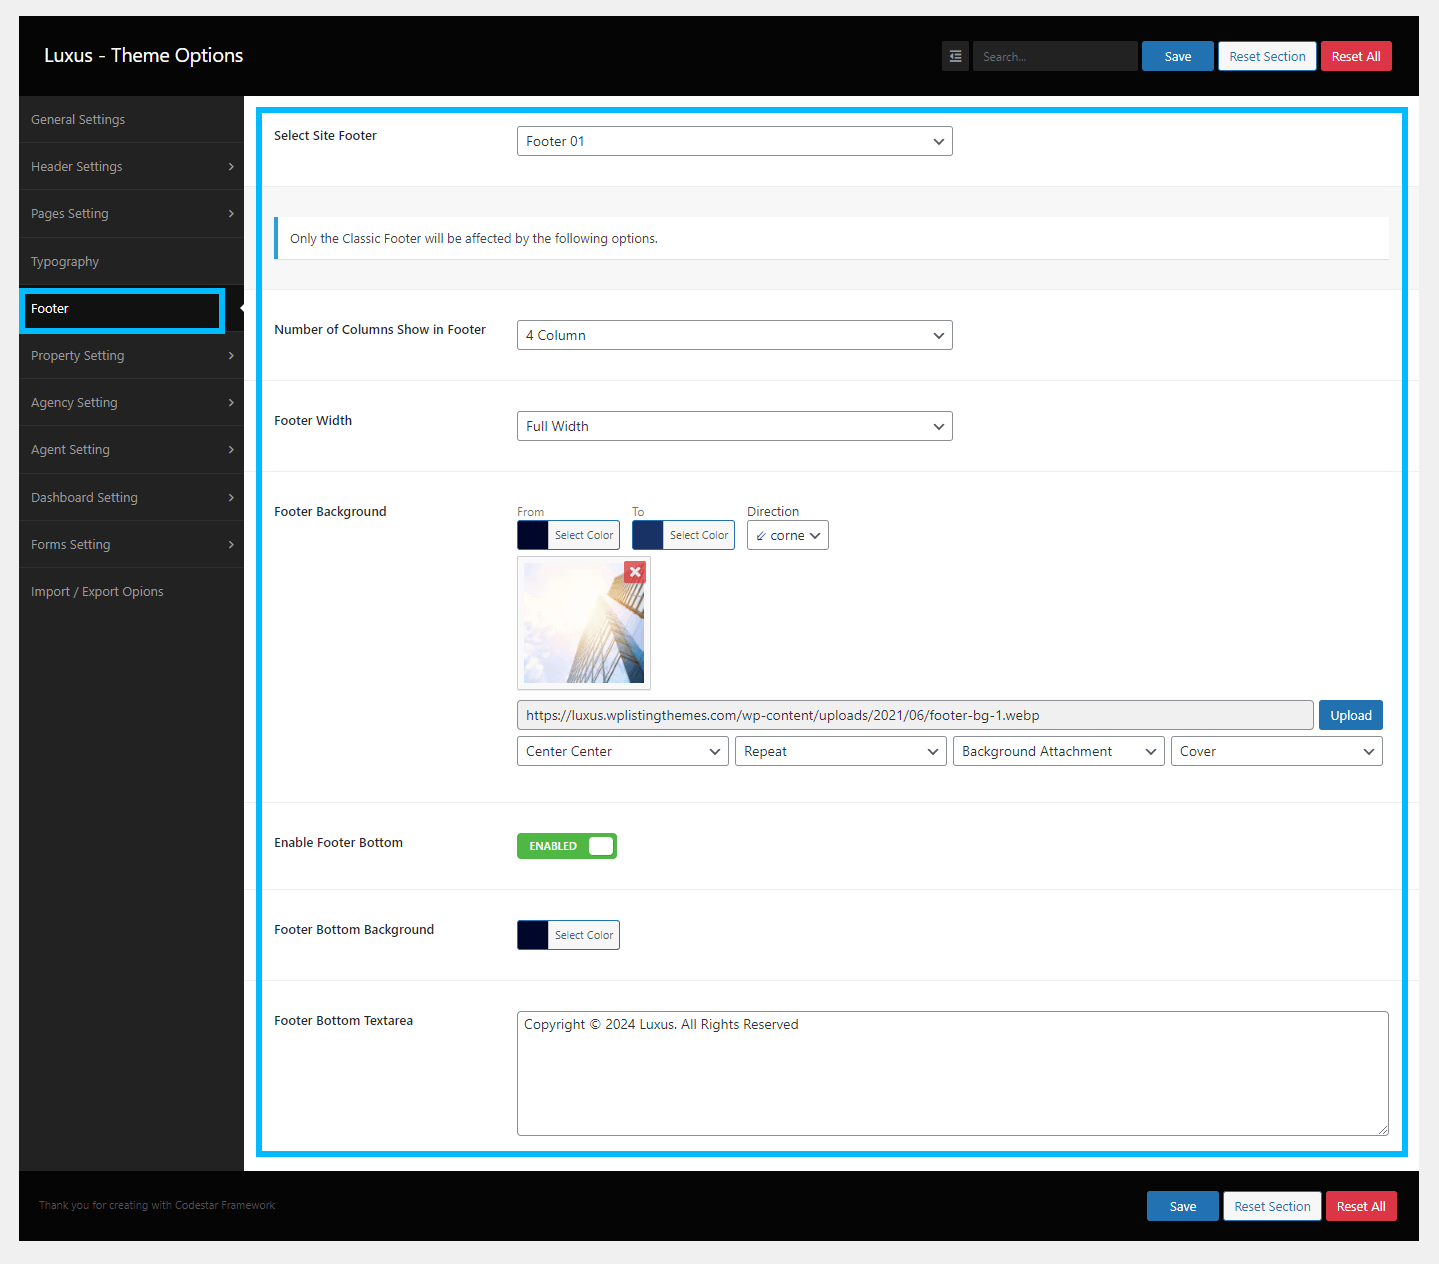1439x1264 pixels.
Task: Remove the footer background image with red X
Action: pyautogui.click(x=635, y=572)
